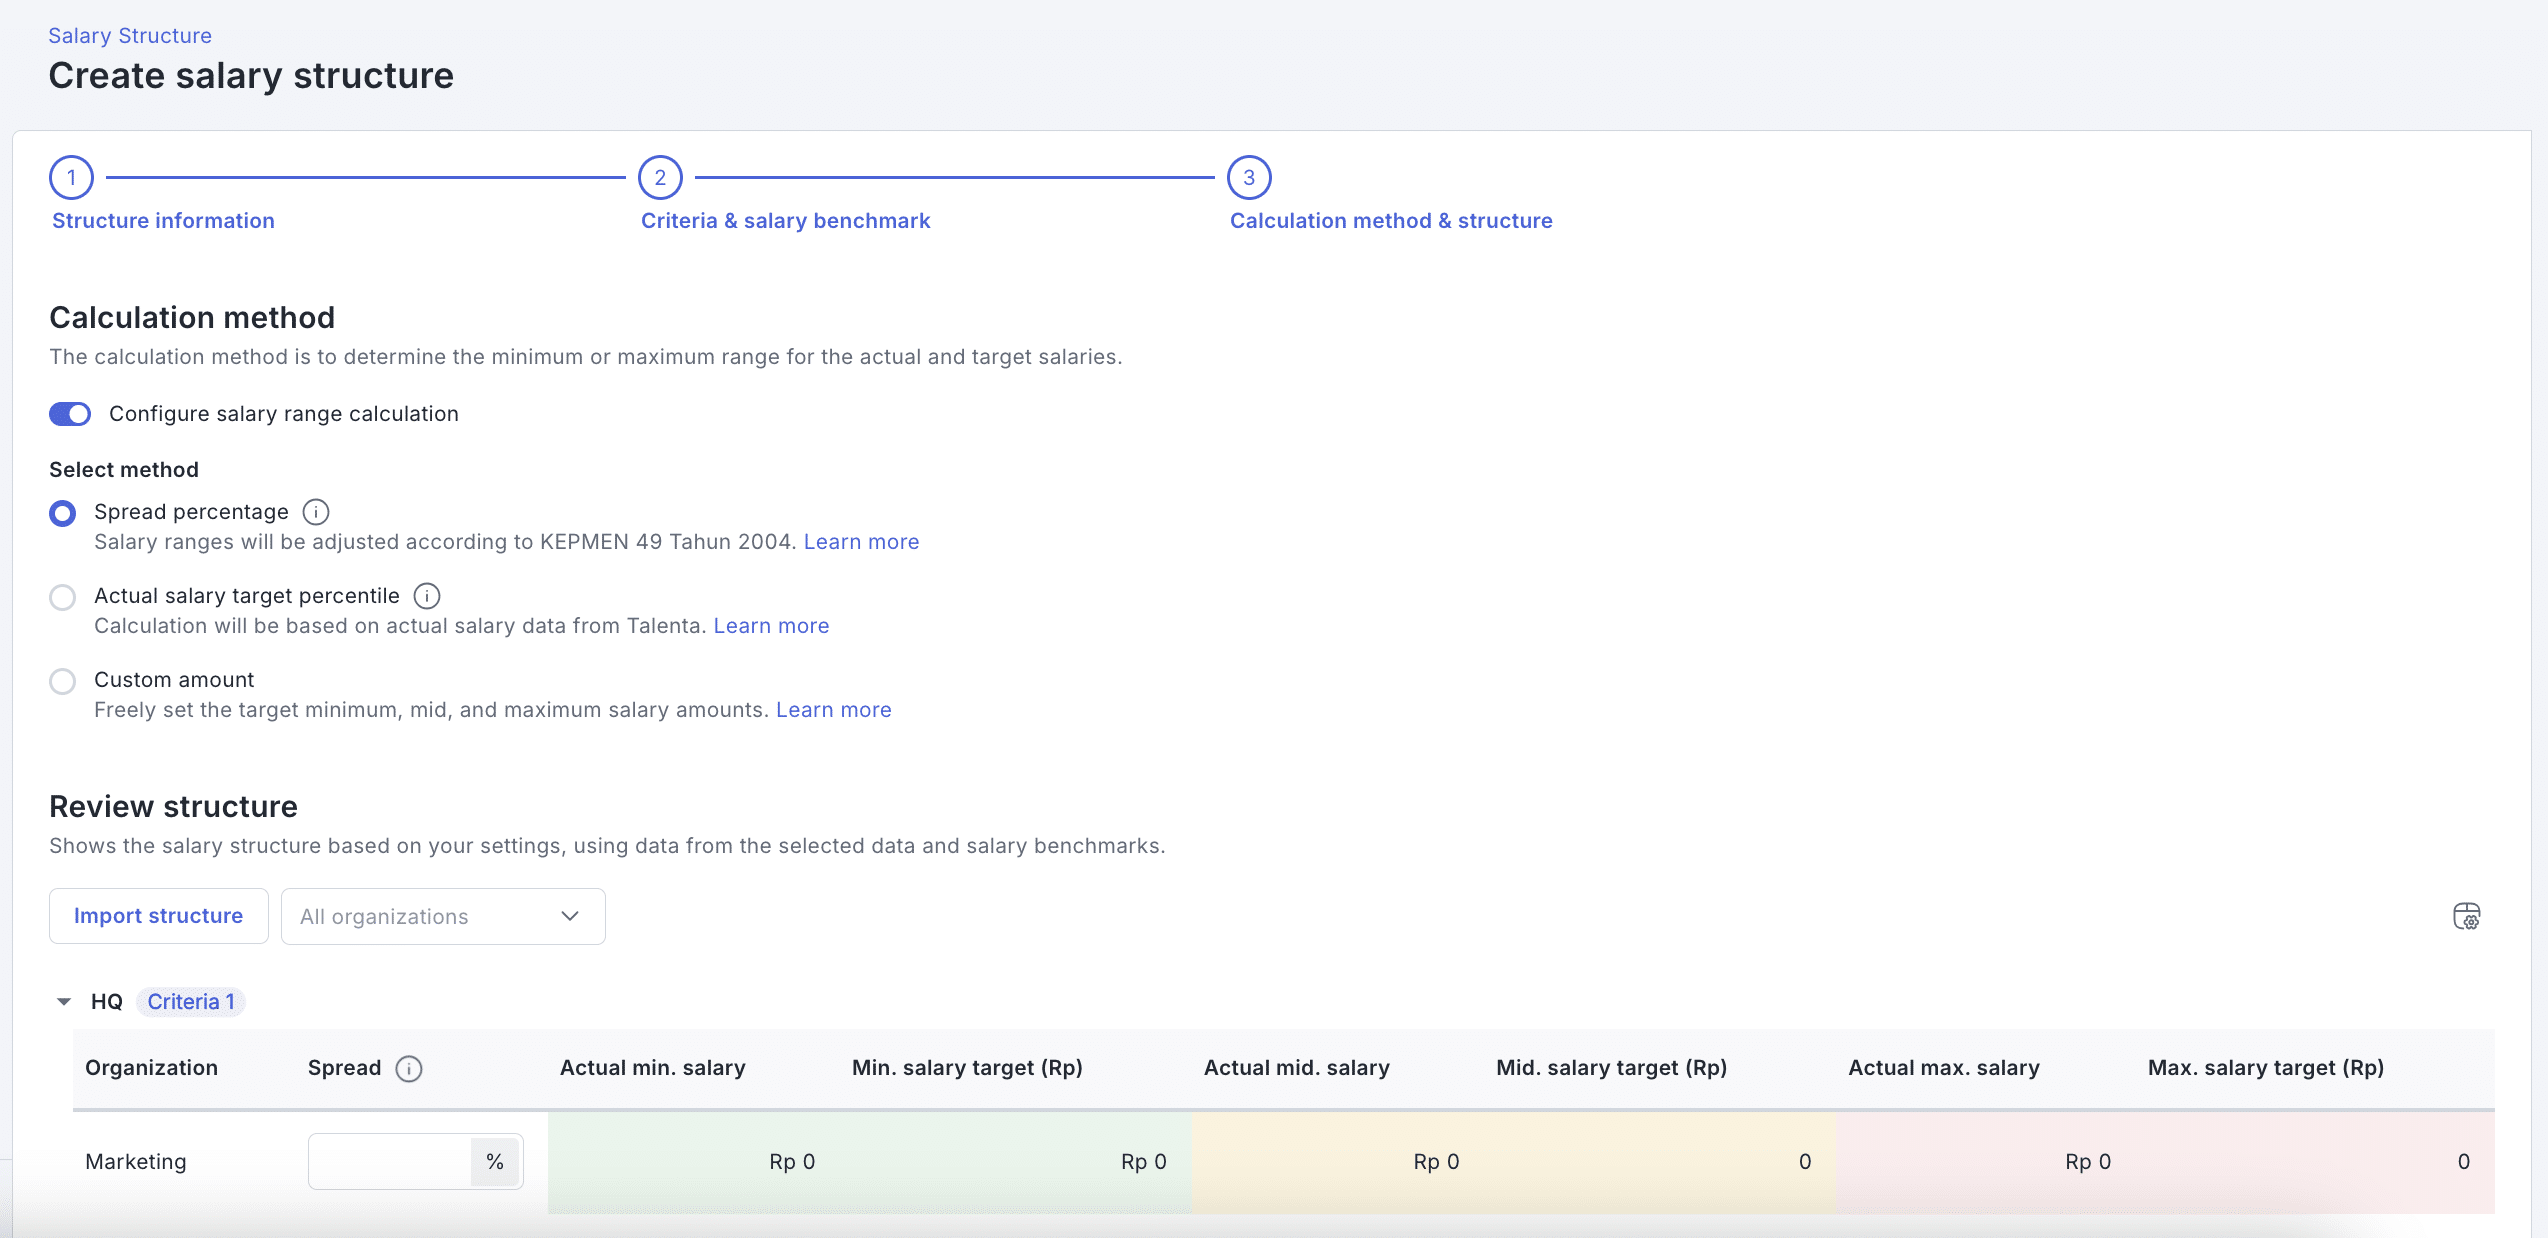Click step 1 circle icon
Screen dimensions: 2548x1238
coord(71,178)
